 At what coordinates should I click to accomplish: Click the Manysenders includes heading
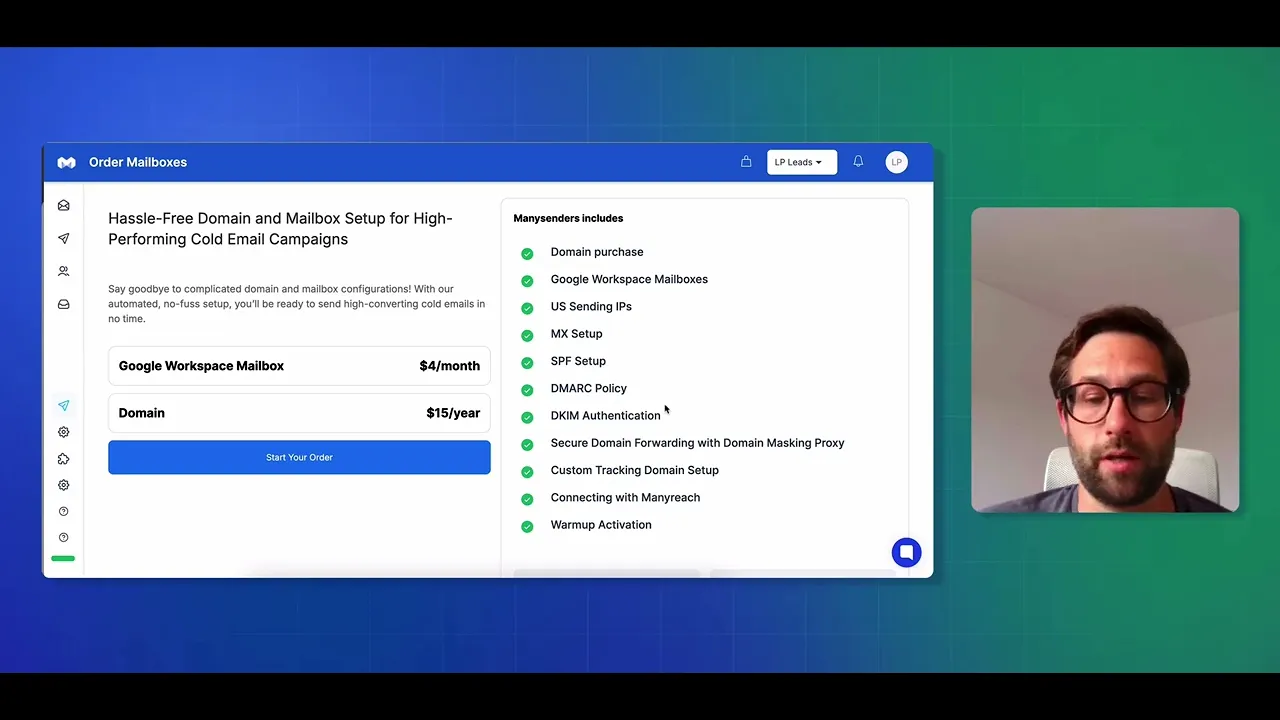click(x=568, y=218)
